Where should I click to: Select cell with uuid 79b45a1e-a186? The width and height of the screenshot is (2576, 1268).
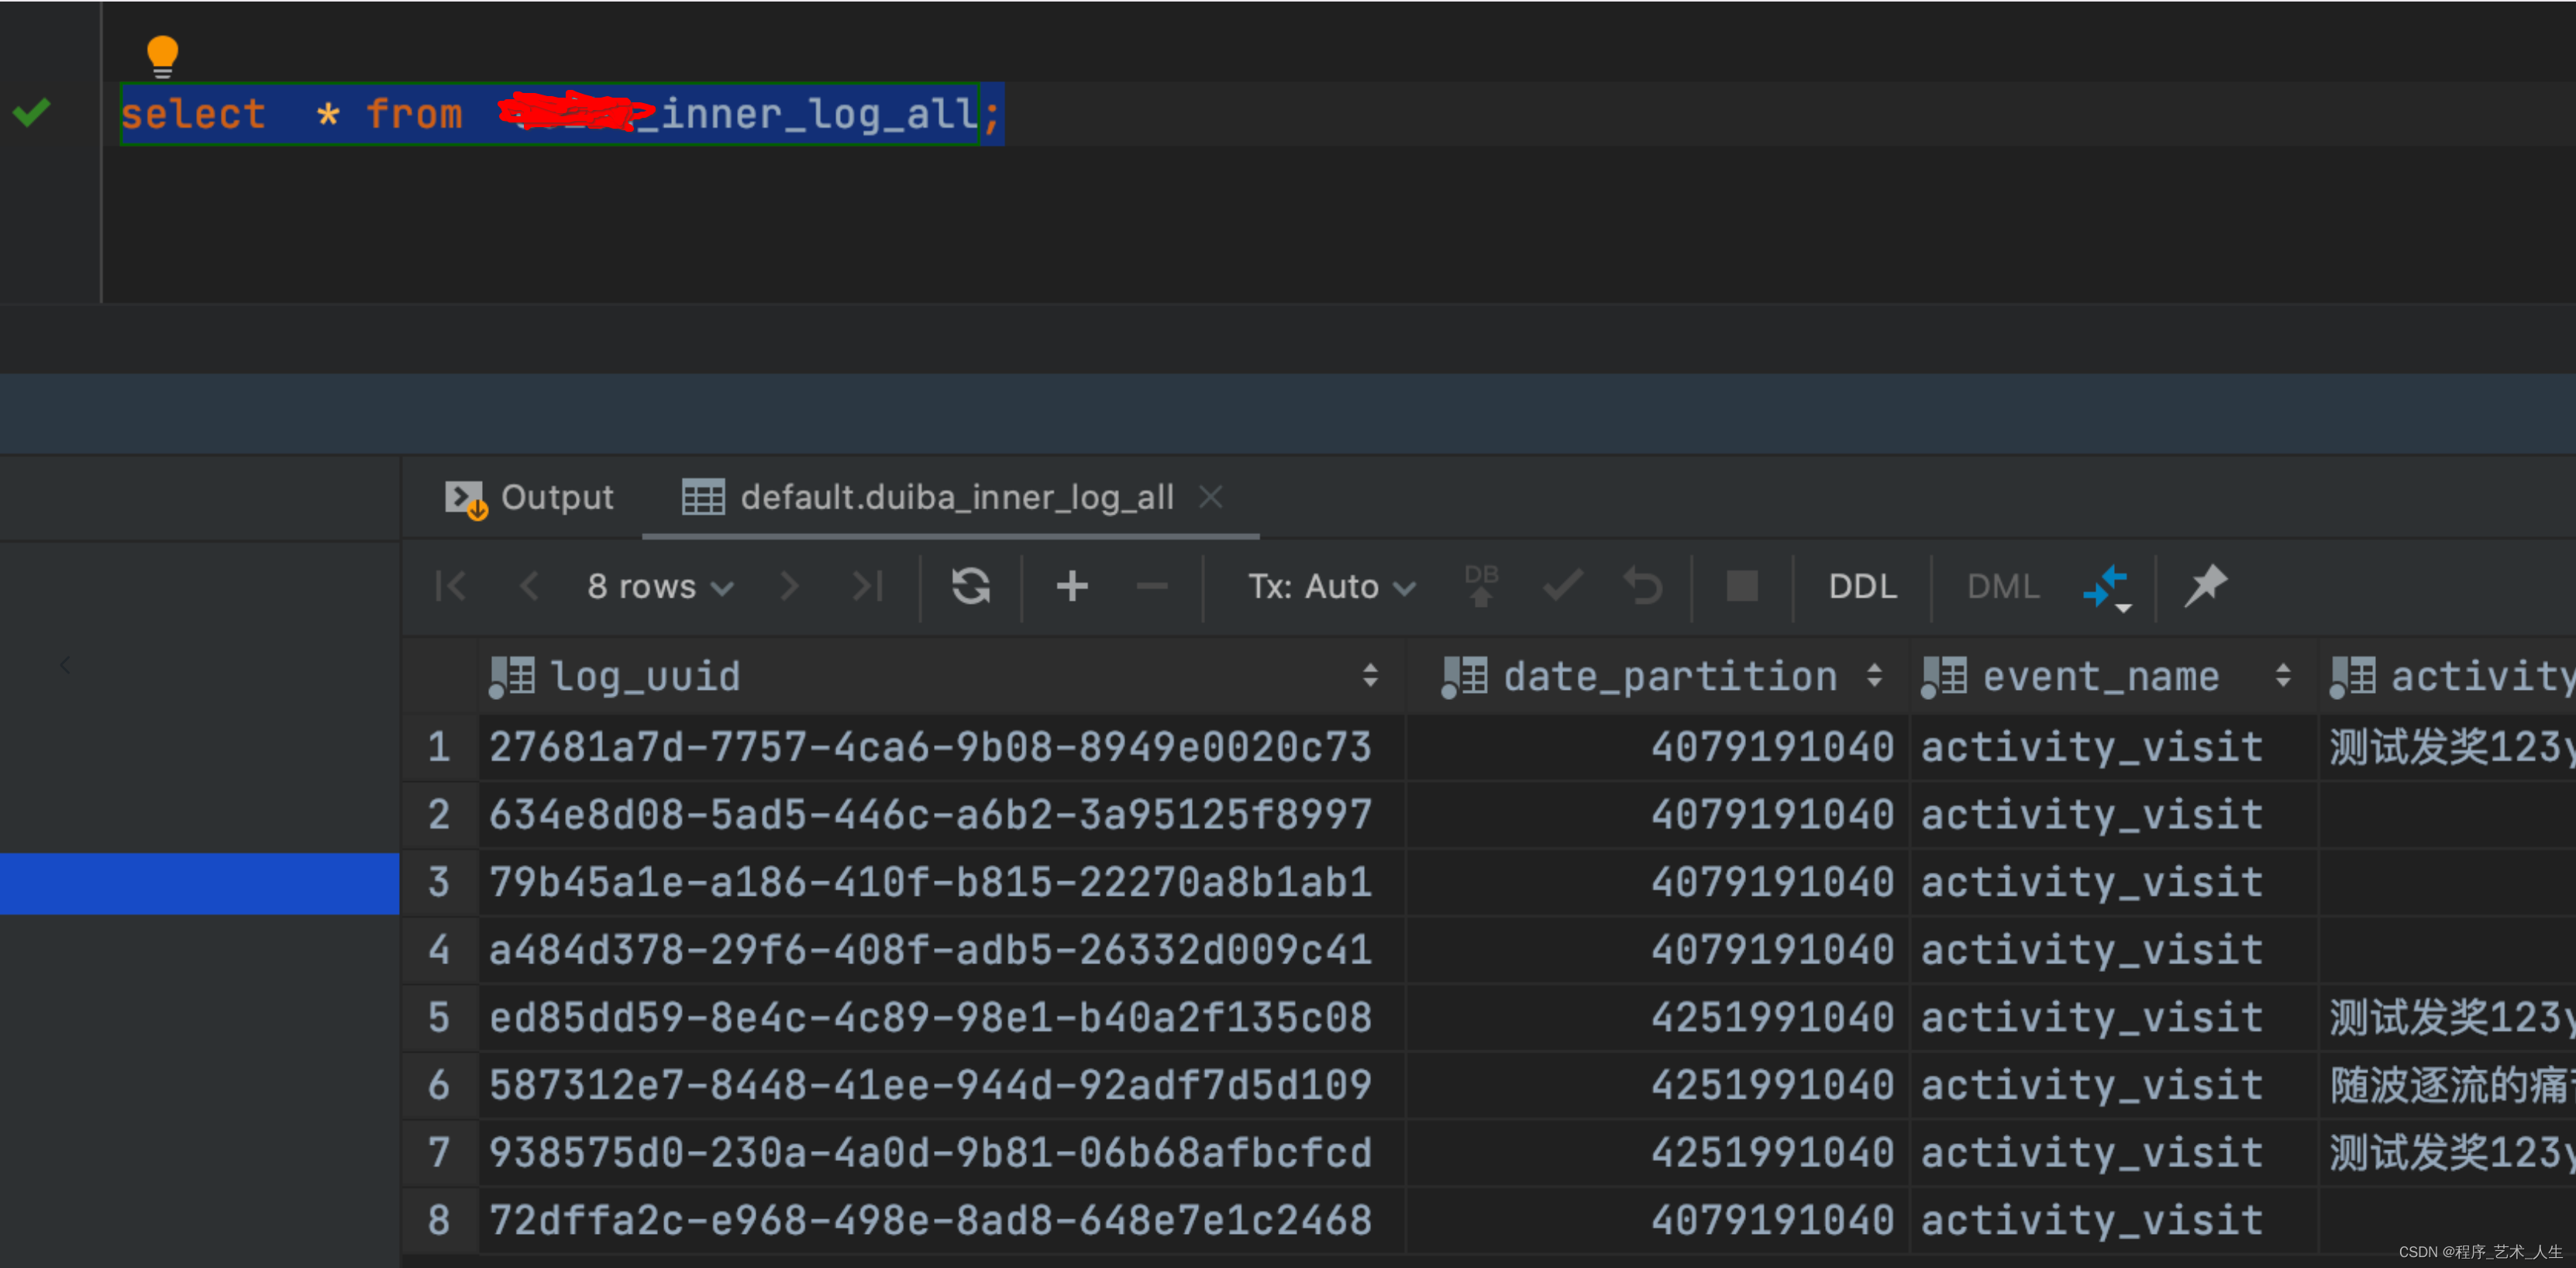[930, 883]
